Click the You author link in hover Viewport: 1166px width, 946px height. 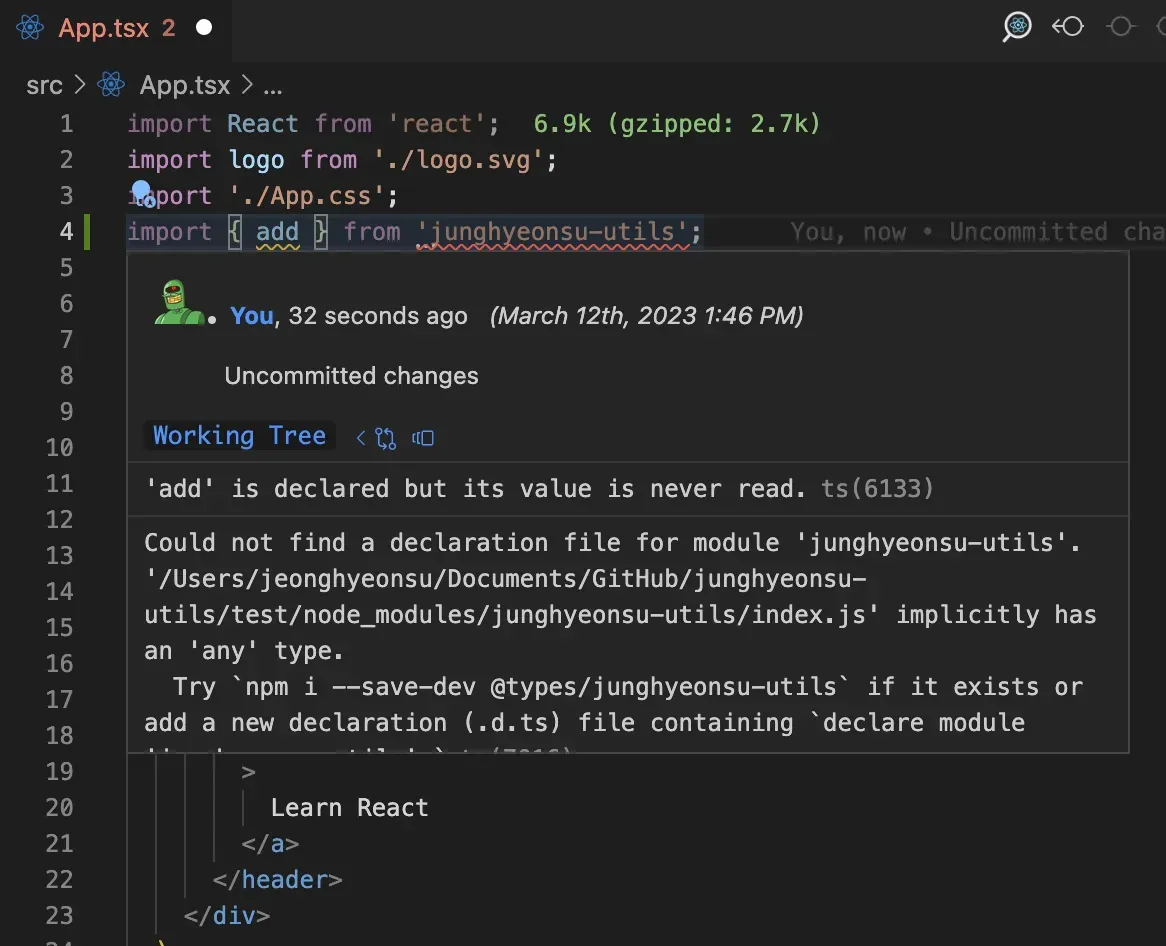[x=251, y=316]
